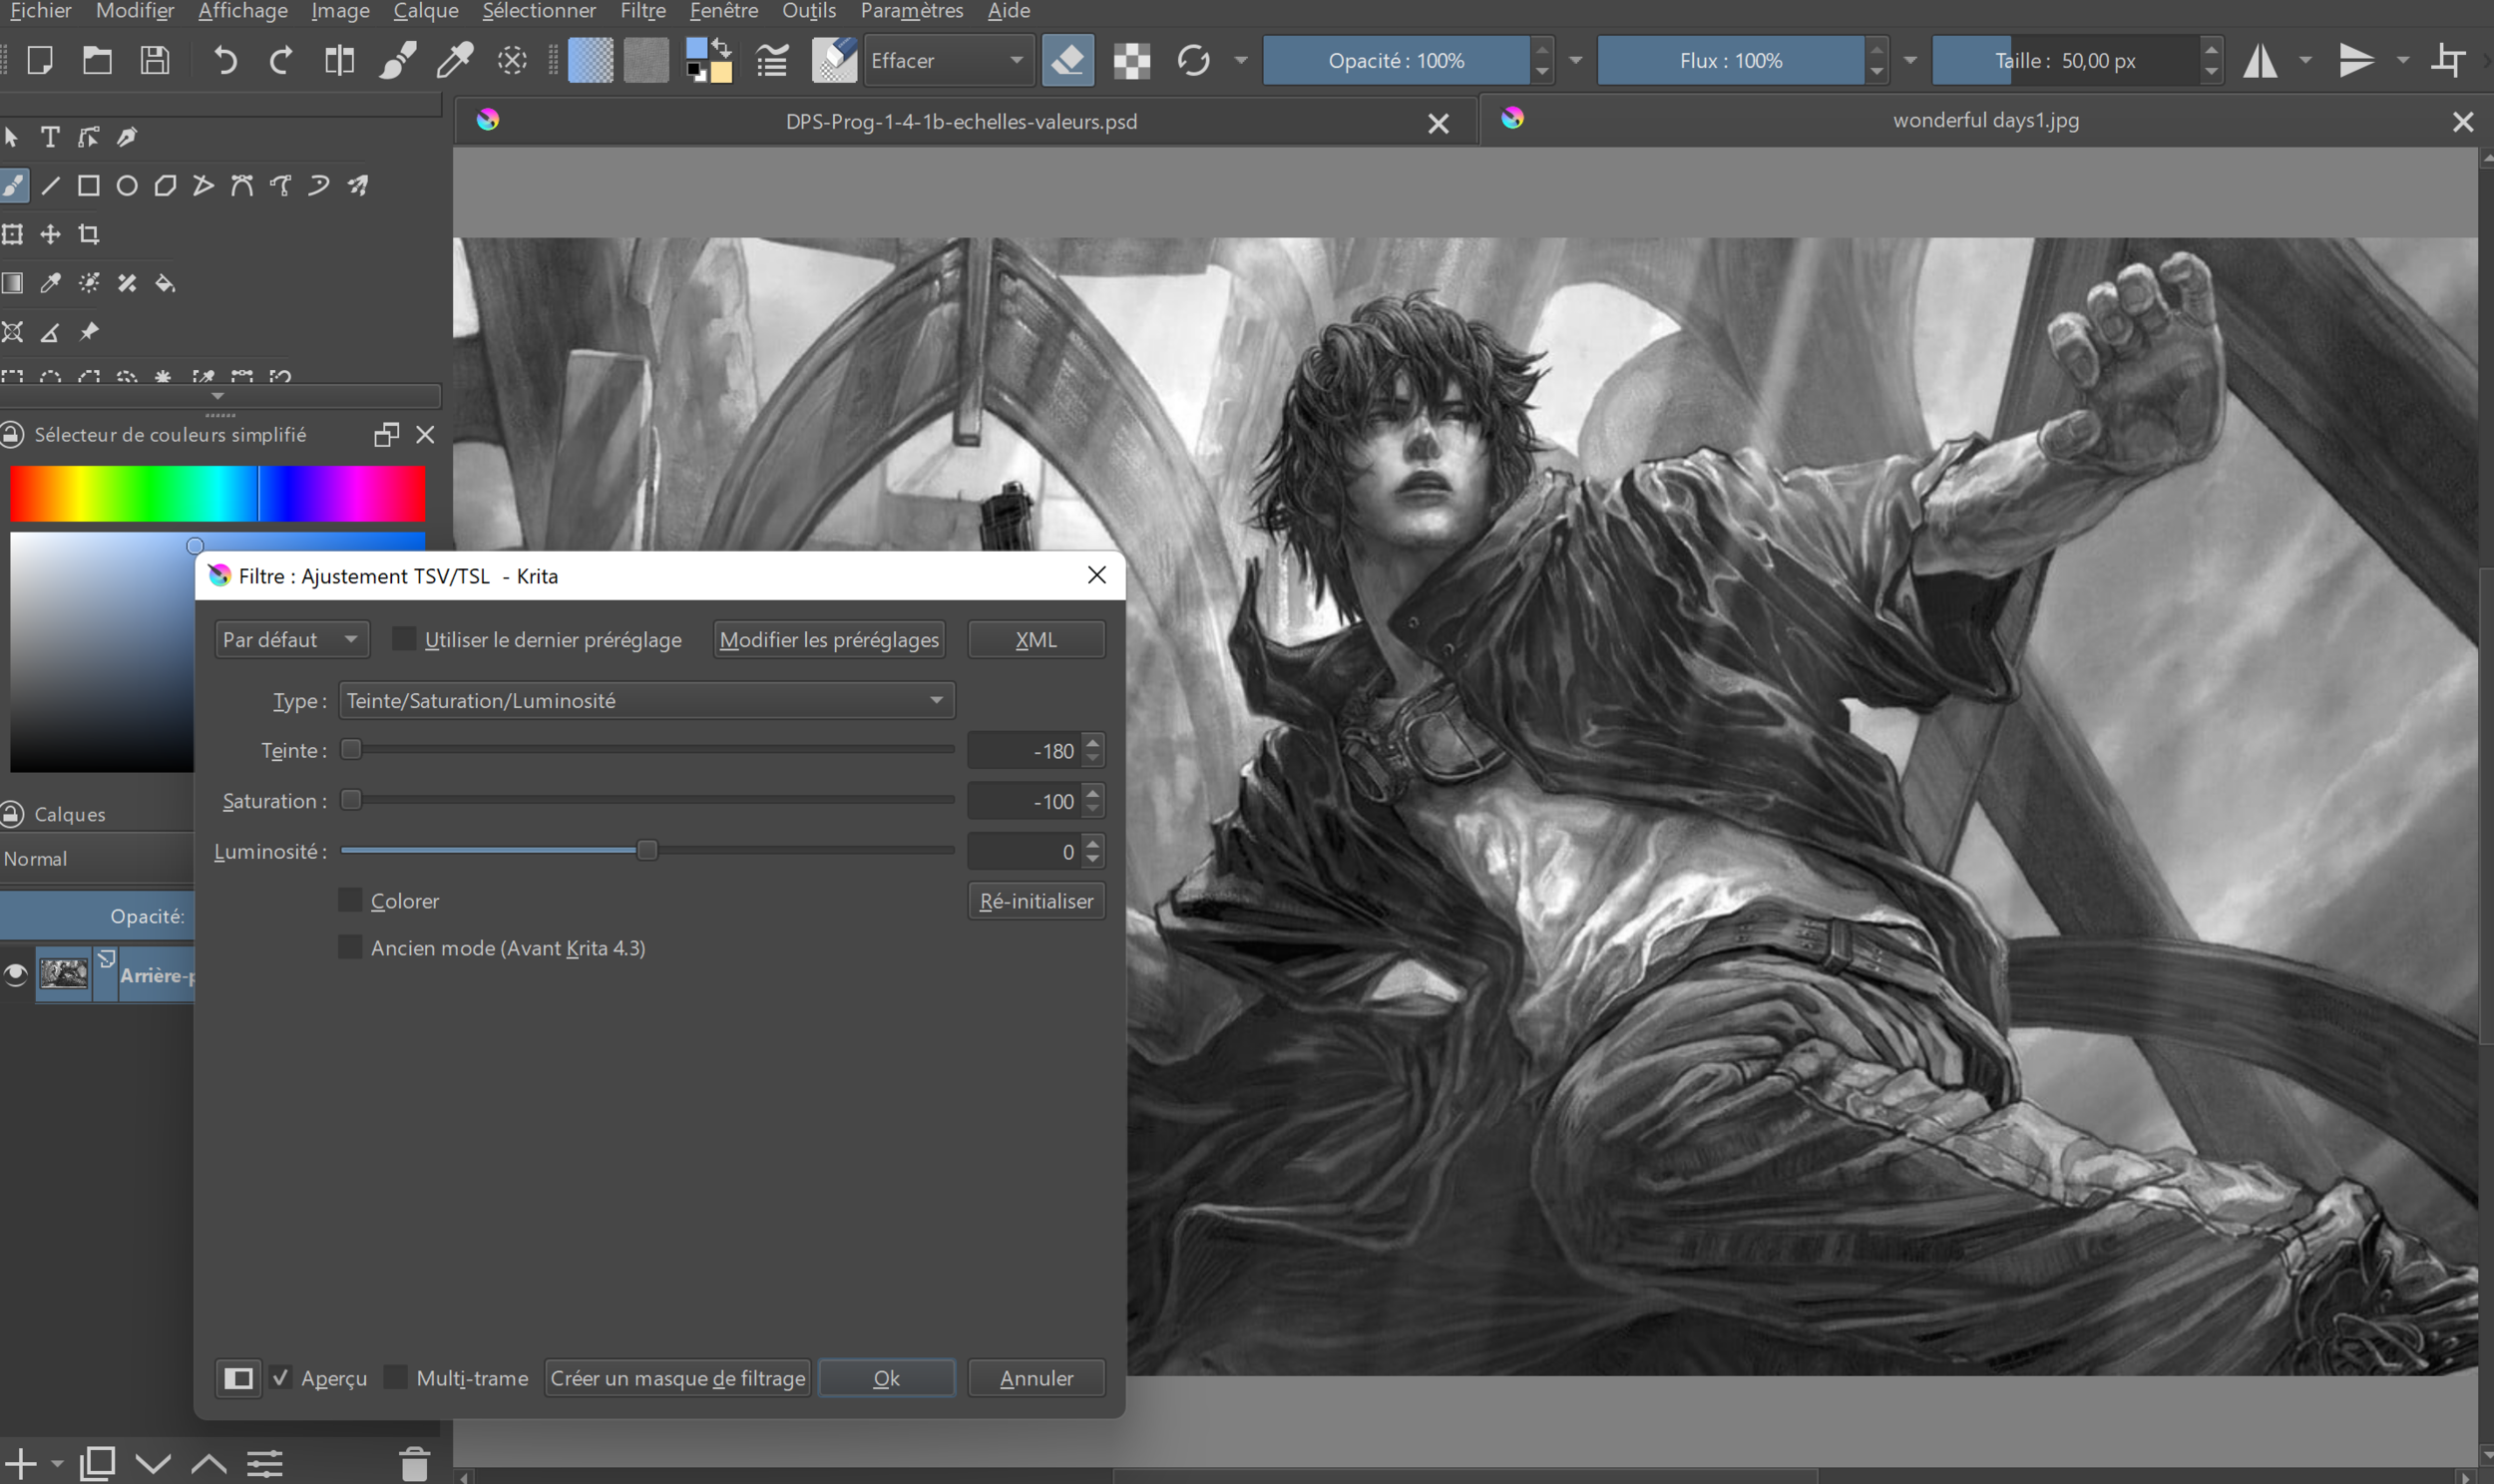
Task: Click the Ré-initialiser button
Action: tap(1036, 900)
